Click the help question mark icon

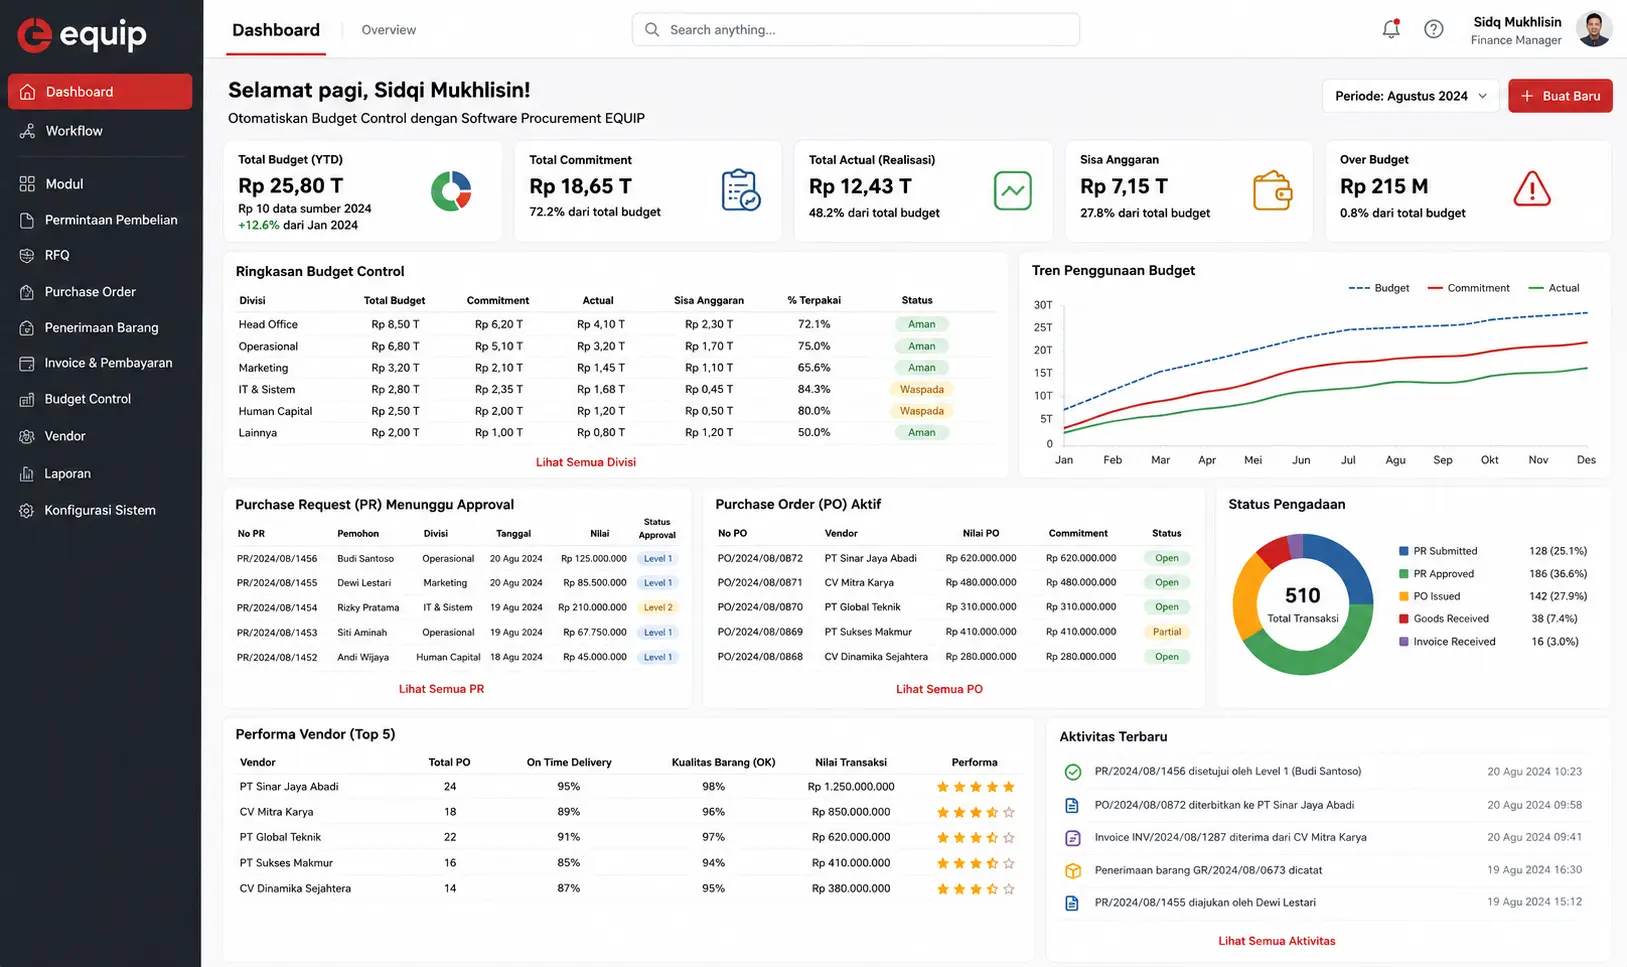coord(1434,29)
